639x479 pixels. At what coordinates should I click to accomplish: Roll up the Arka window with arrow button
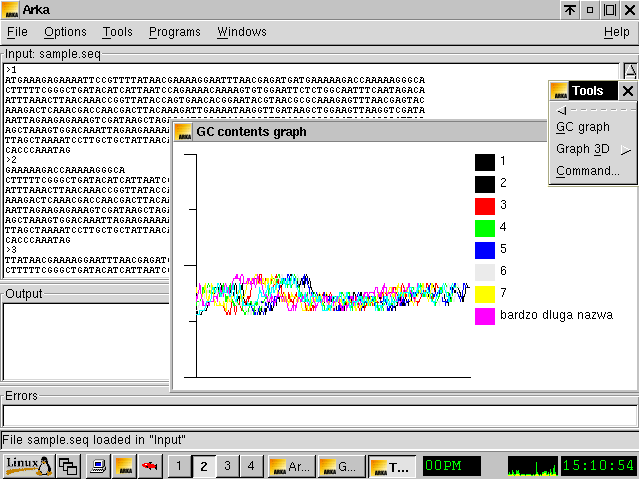click(570, 9)
